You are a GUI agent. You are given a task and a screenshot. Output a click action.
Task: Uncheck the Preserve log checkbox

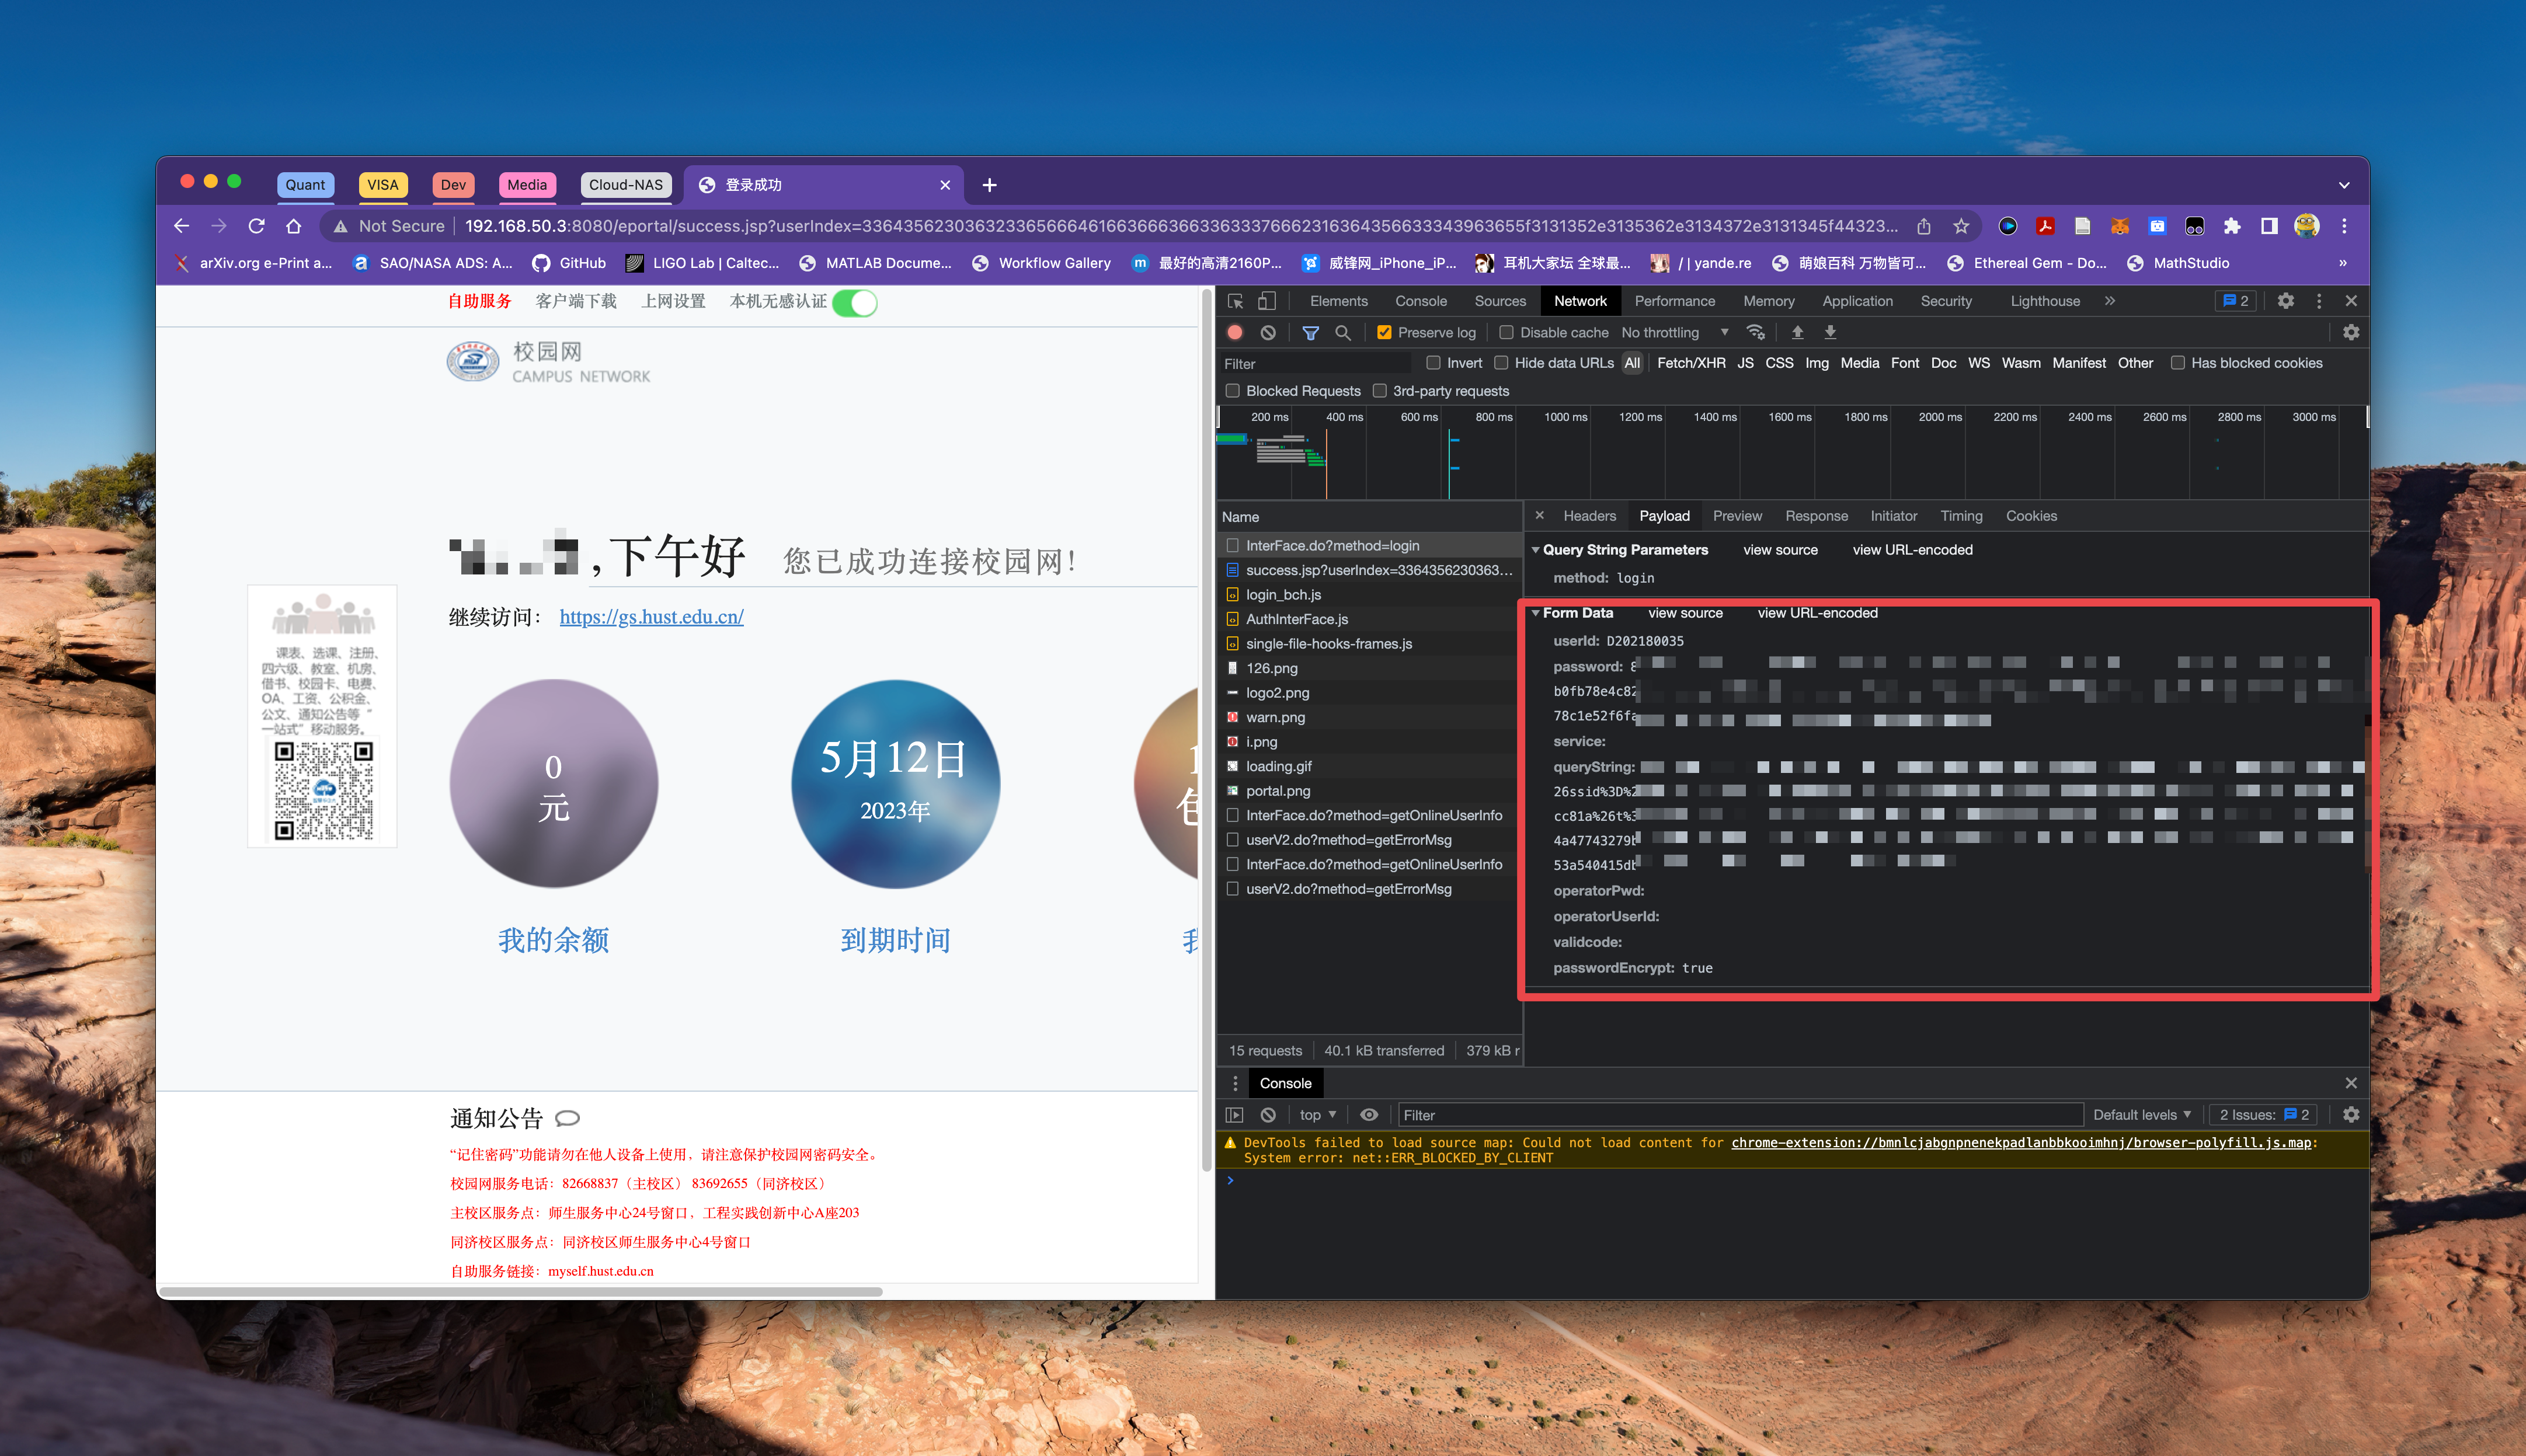(1384, 333)
